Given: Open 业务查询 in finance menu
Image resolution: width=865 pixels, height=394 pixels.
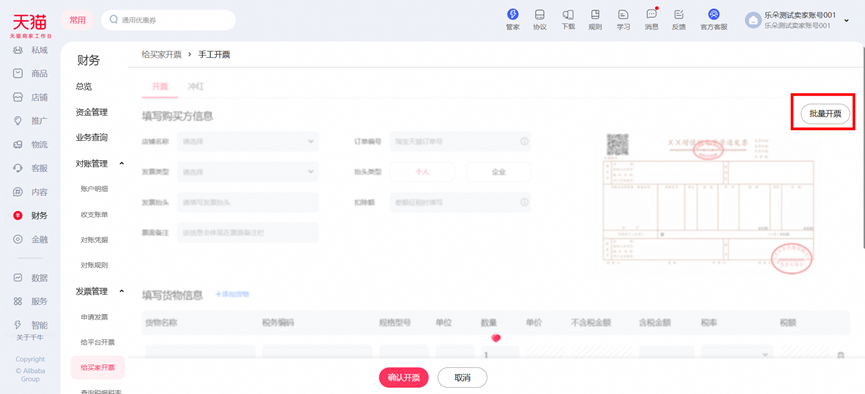Looking at the screenshot, I should point(92,137).
